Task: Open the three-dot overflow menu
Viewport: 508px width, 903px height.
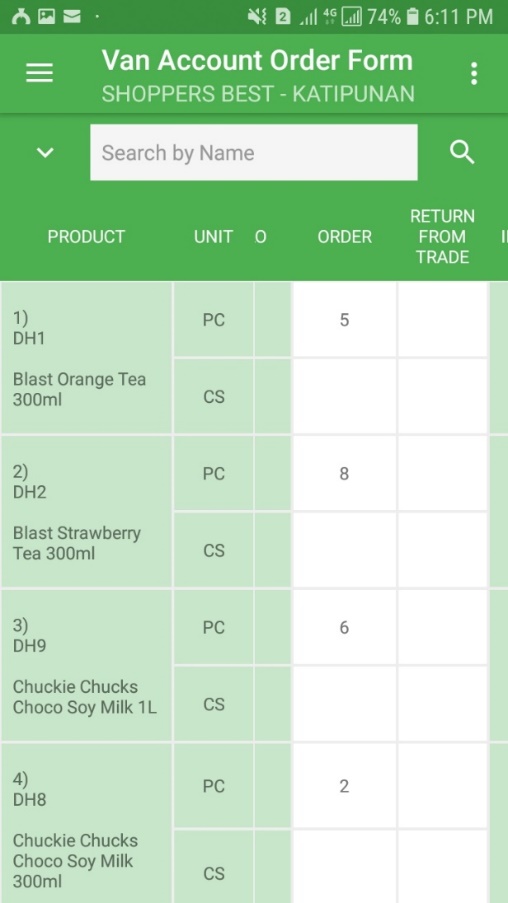Action: 473,74
